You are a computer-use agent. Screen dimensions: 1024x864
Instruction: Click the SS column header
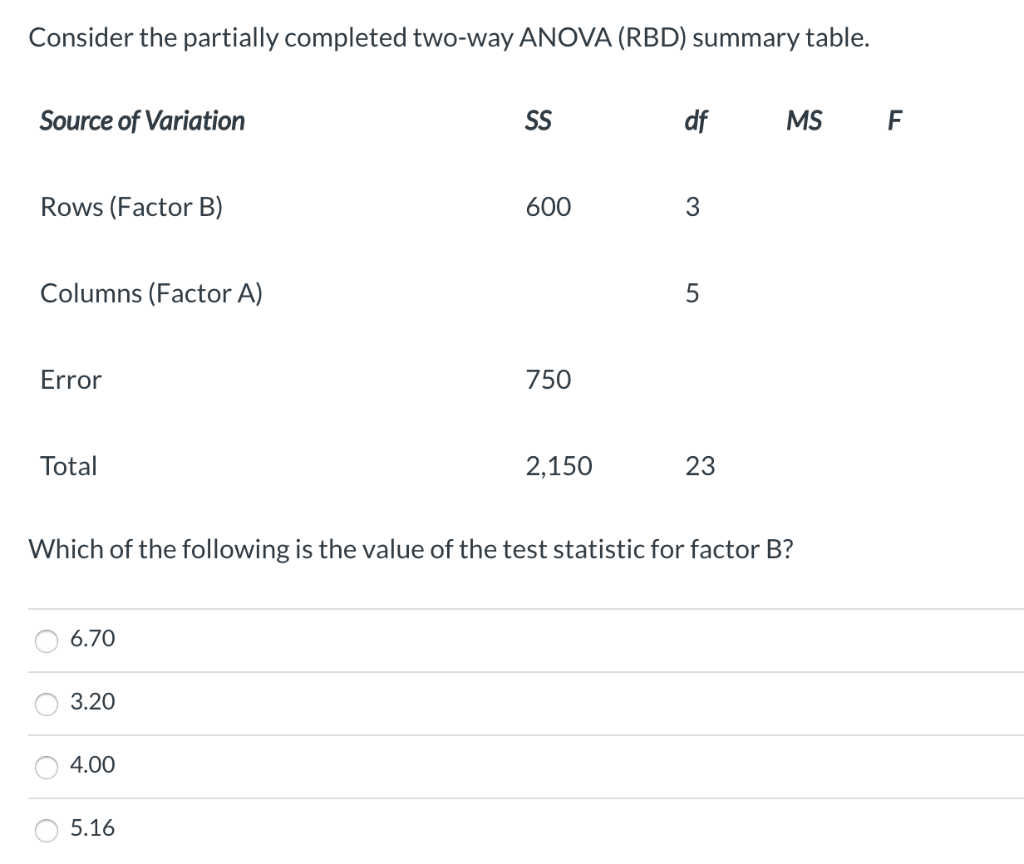coord(539,121)
